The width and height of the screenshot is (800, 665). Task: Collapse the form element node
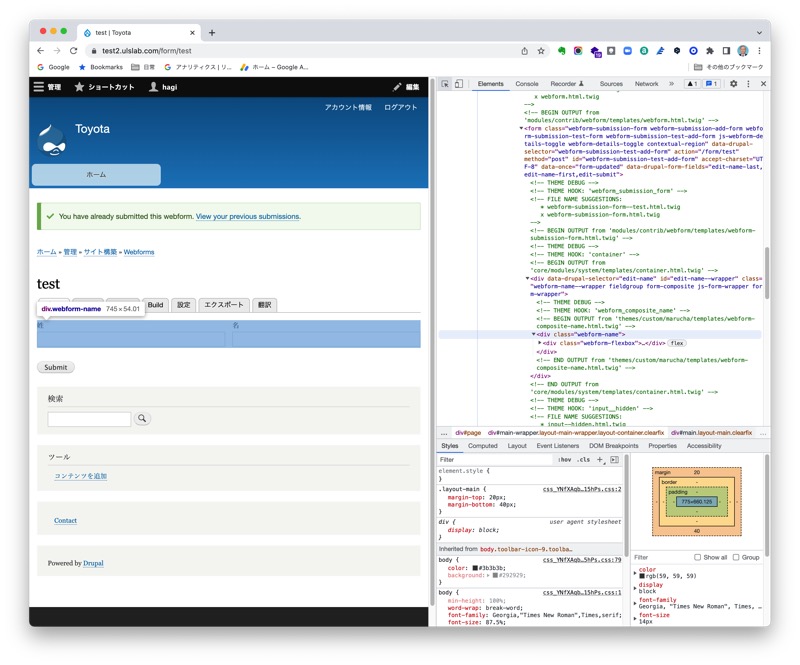point(521,128)
